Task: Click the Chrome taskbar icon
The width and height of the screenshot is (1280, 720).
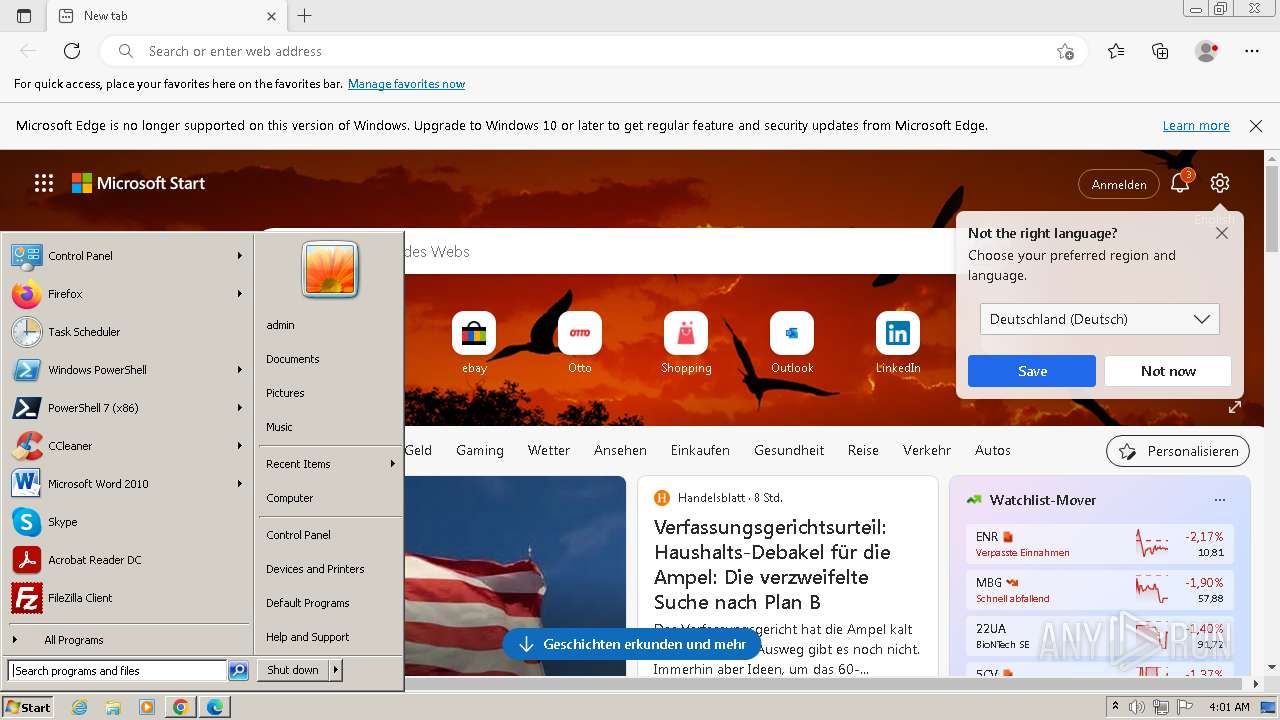Action: click(180, 707)
